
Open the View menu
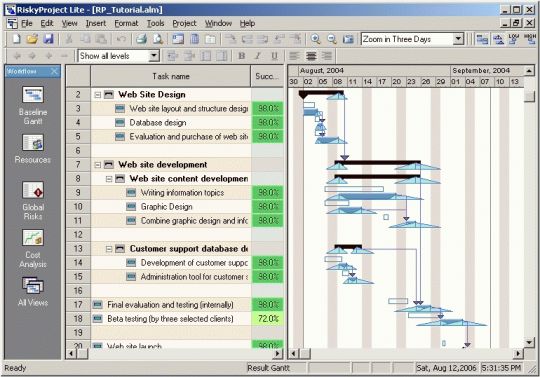tap(70, 23)
